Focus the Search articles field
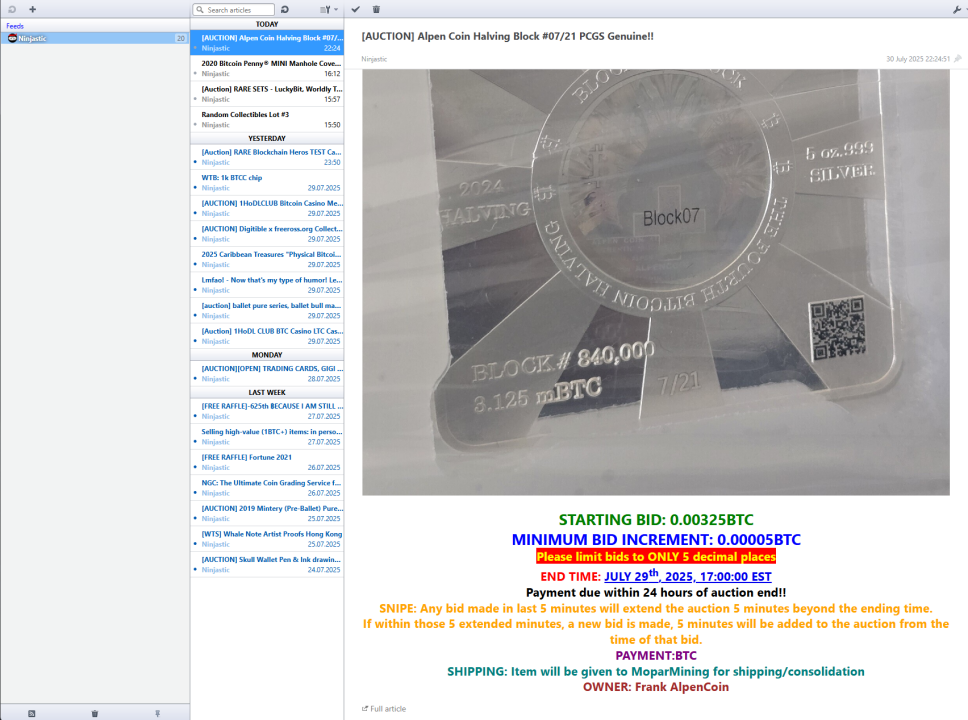Viewport: 968px width, 720px height. (x=233, y=10)
